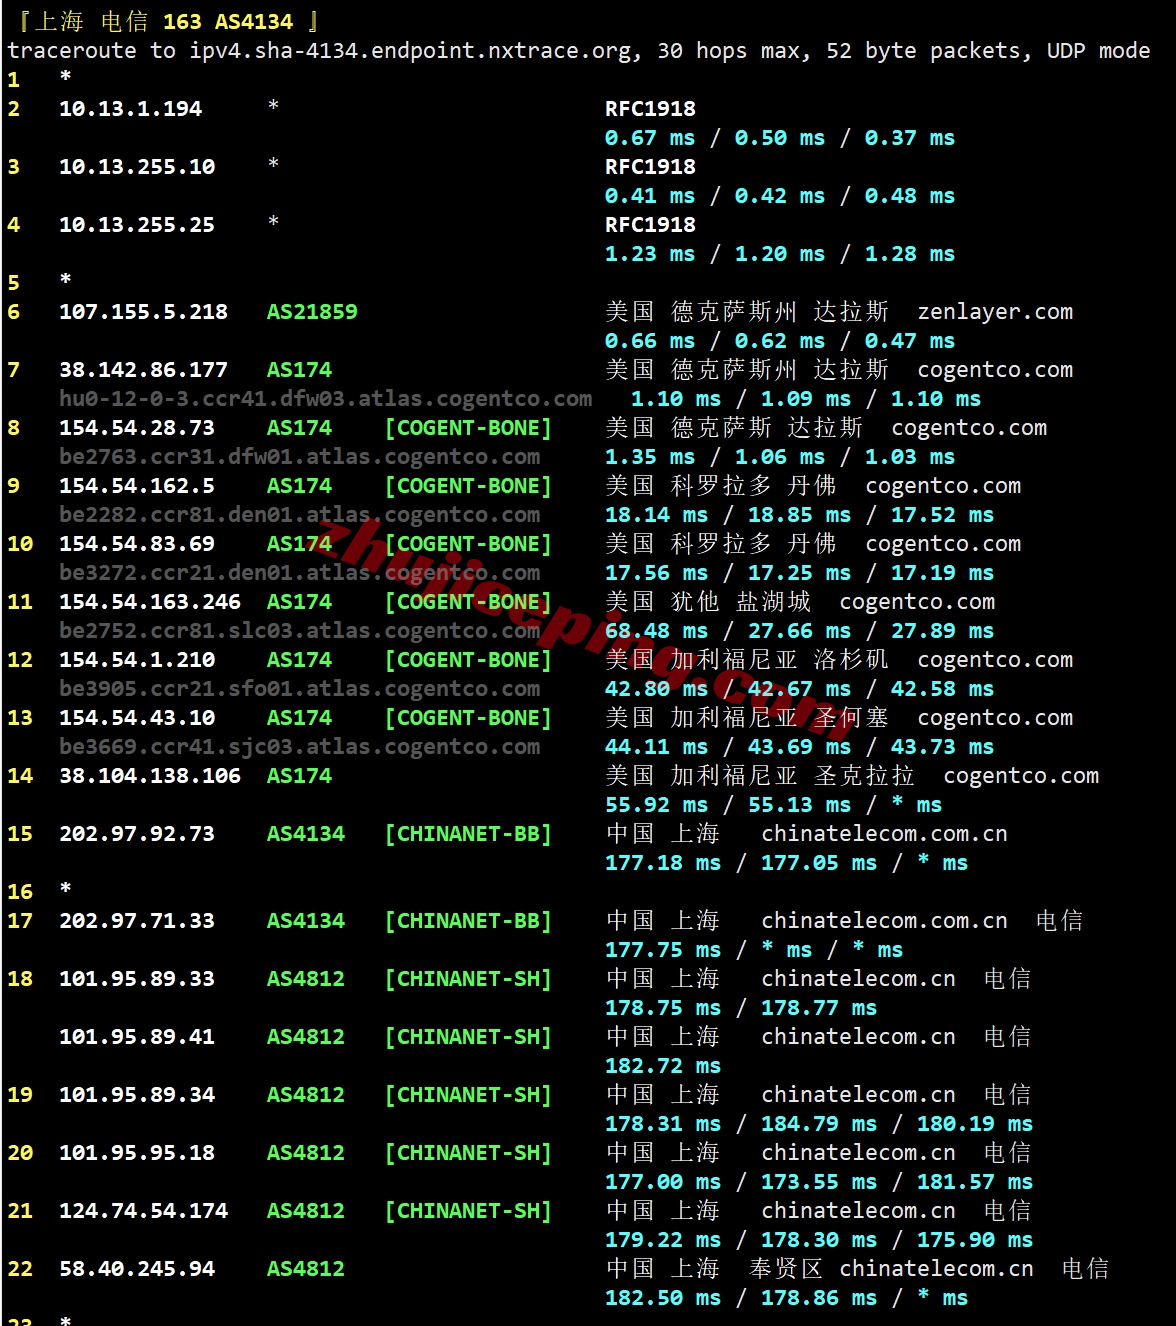Viewport: 1176px width, 1326px height.
Task: Click IP 154.54.163.246 on hop 11
Action: coord(150,602)
